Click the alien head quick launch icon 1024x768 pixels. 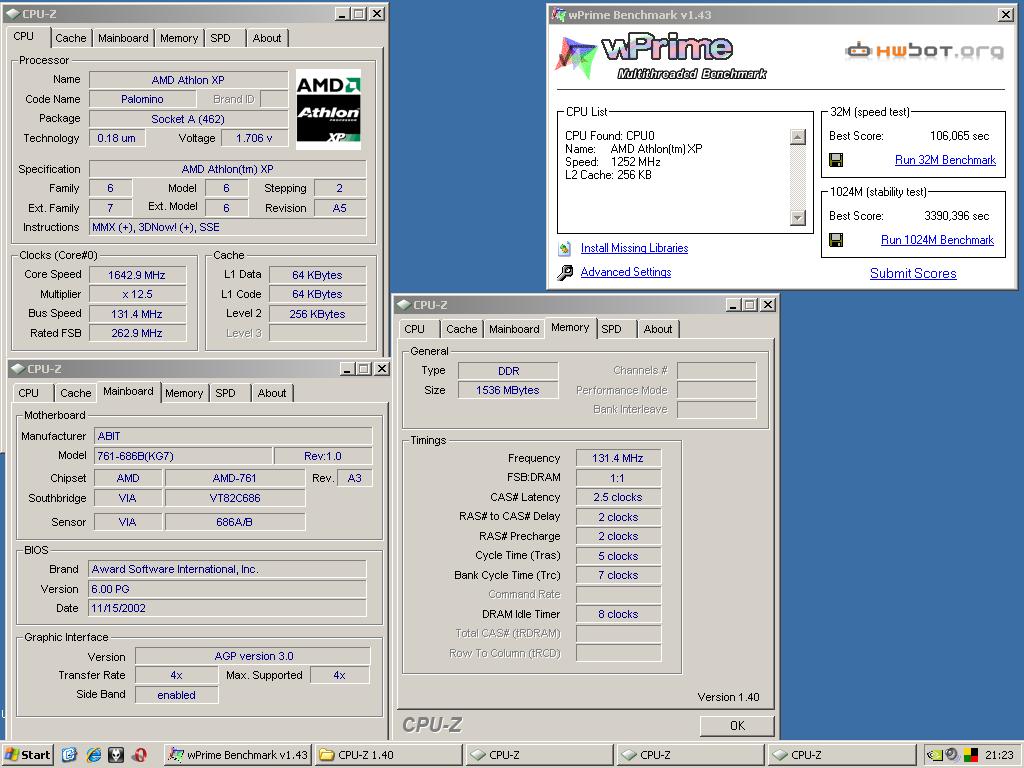point(116,755)
